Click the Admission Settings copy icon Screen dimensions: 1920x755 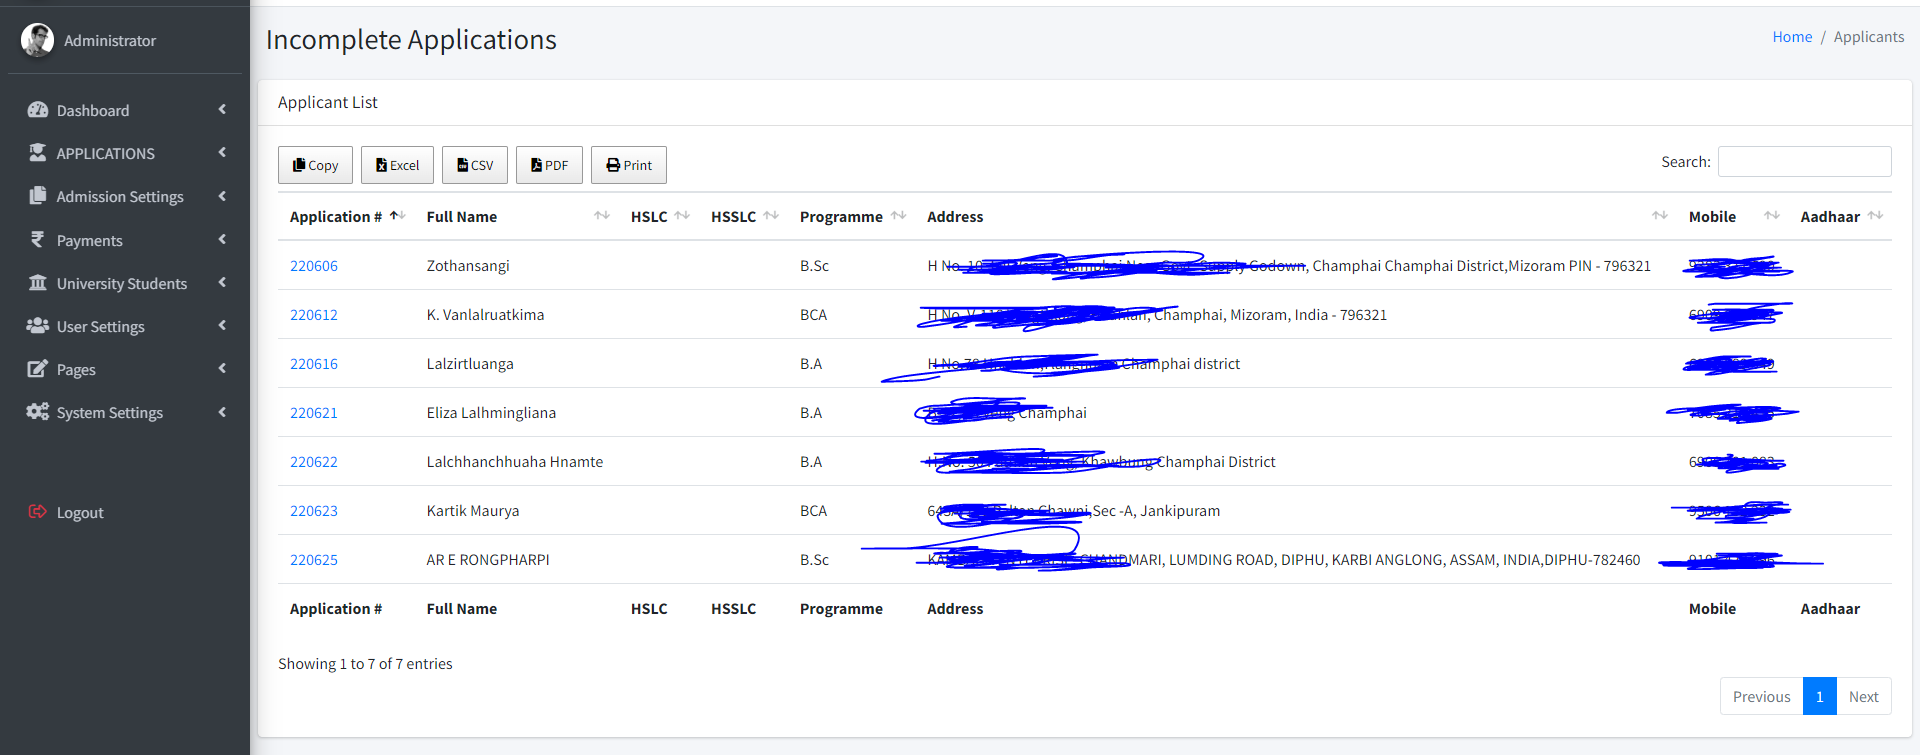tap(38, 196)
